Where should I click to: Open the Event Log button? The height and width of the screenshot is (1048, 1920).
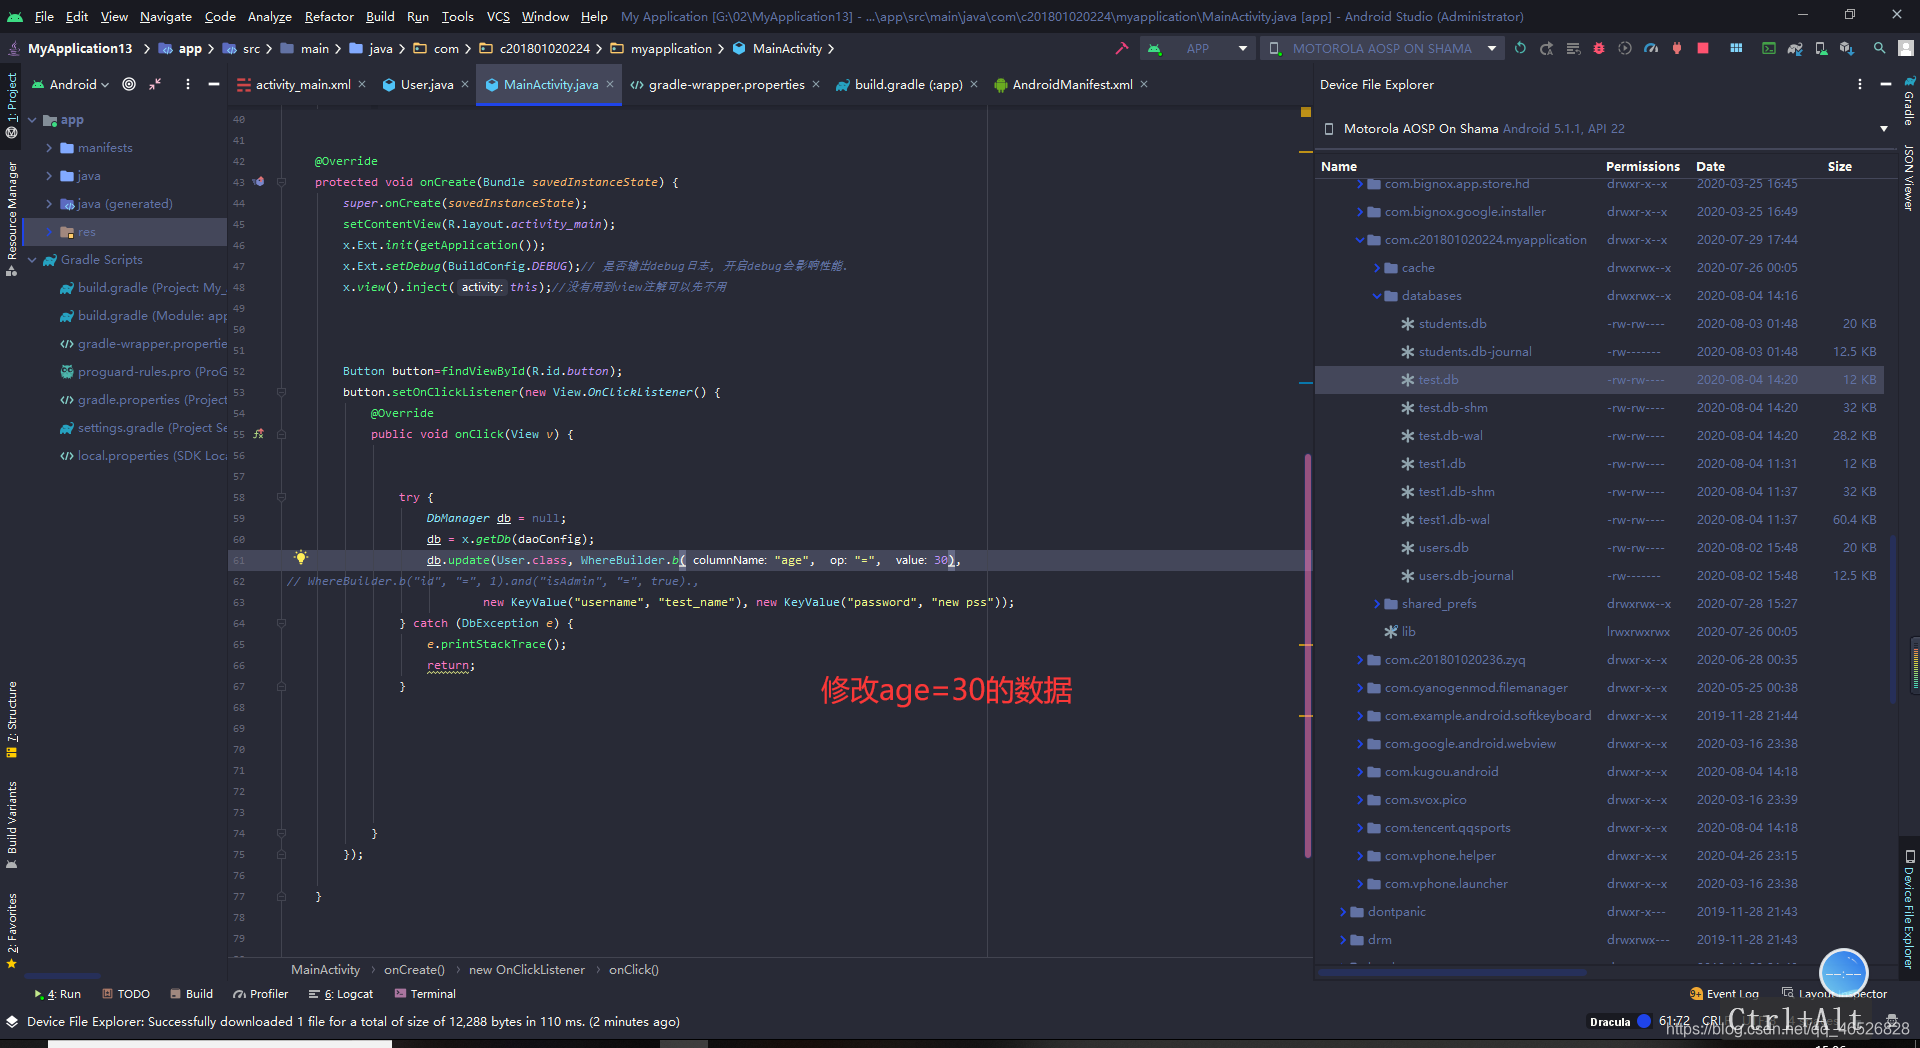click(1724, 994)
